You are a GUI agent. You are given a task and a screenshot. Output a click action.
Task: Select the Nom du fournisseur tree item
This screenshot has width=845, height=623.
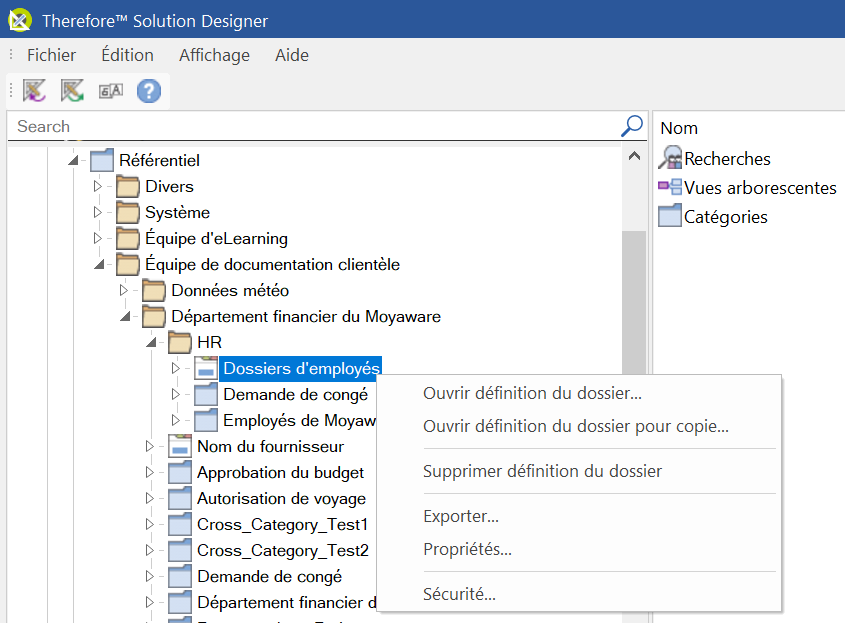point(270,446)
